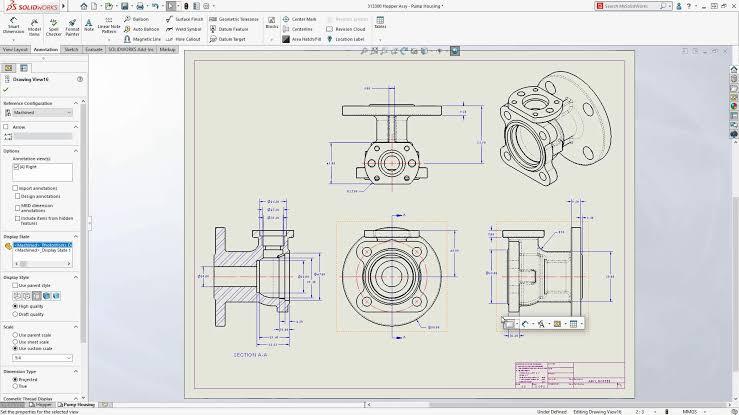739x415 pixels.
Task: Choose Linear Note Pattern tool
Action: point(109,25)
